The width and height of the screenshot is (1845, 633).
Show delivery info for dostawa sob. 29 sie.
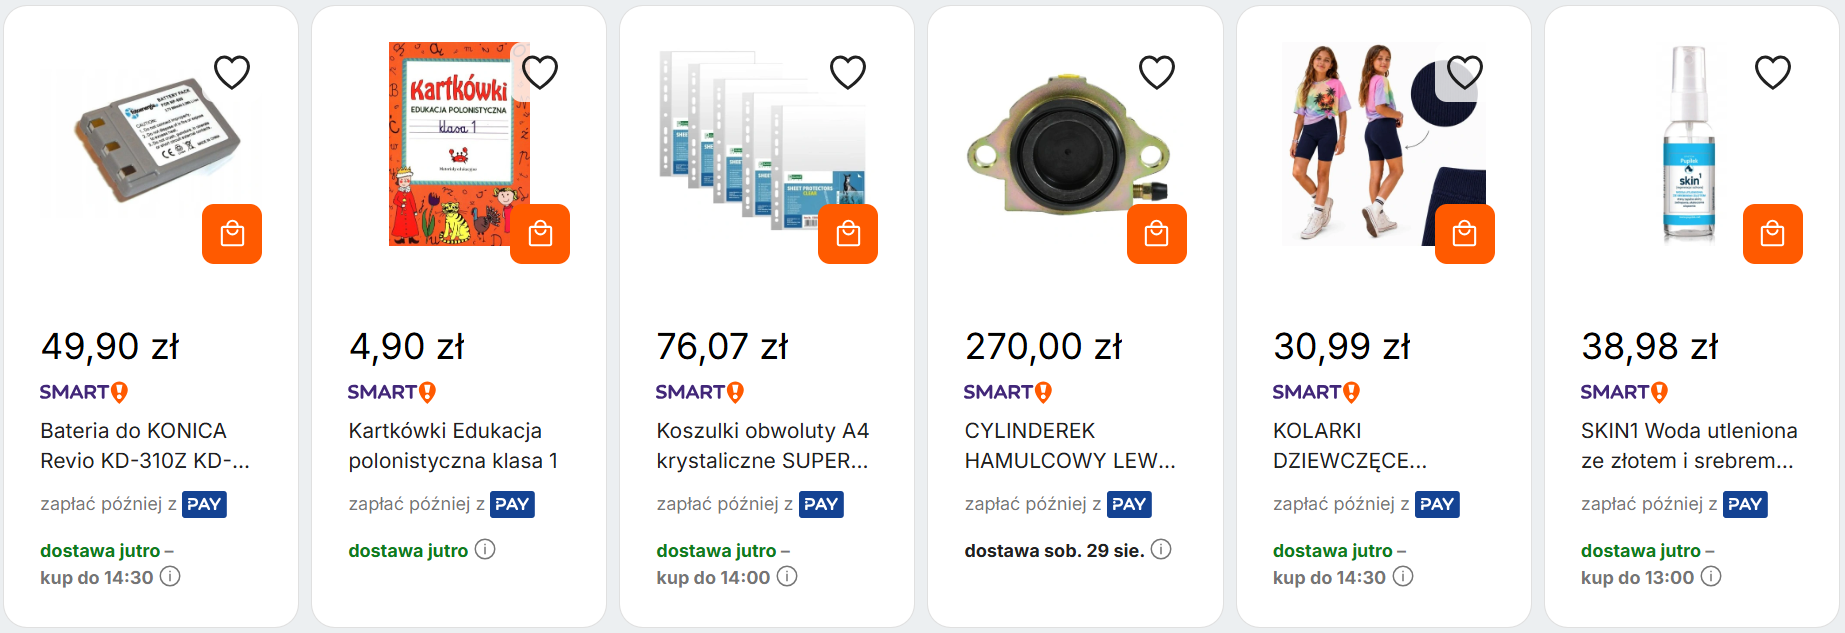point(1161,549)
